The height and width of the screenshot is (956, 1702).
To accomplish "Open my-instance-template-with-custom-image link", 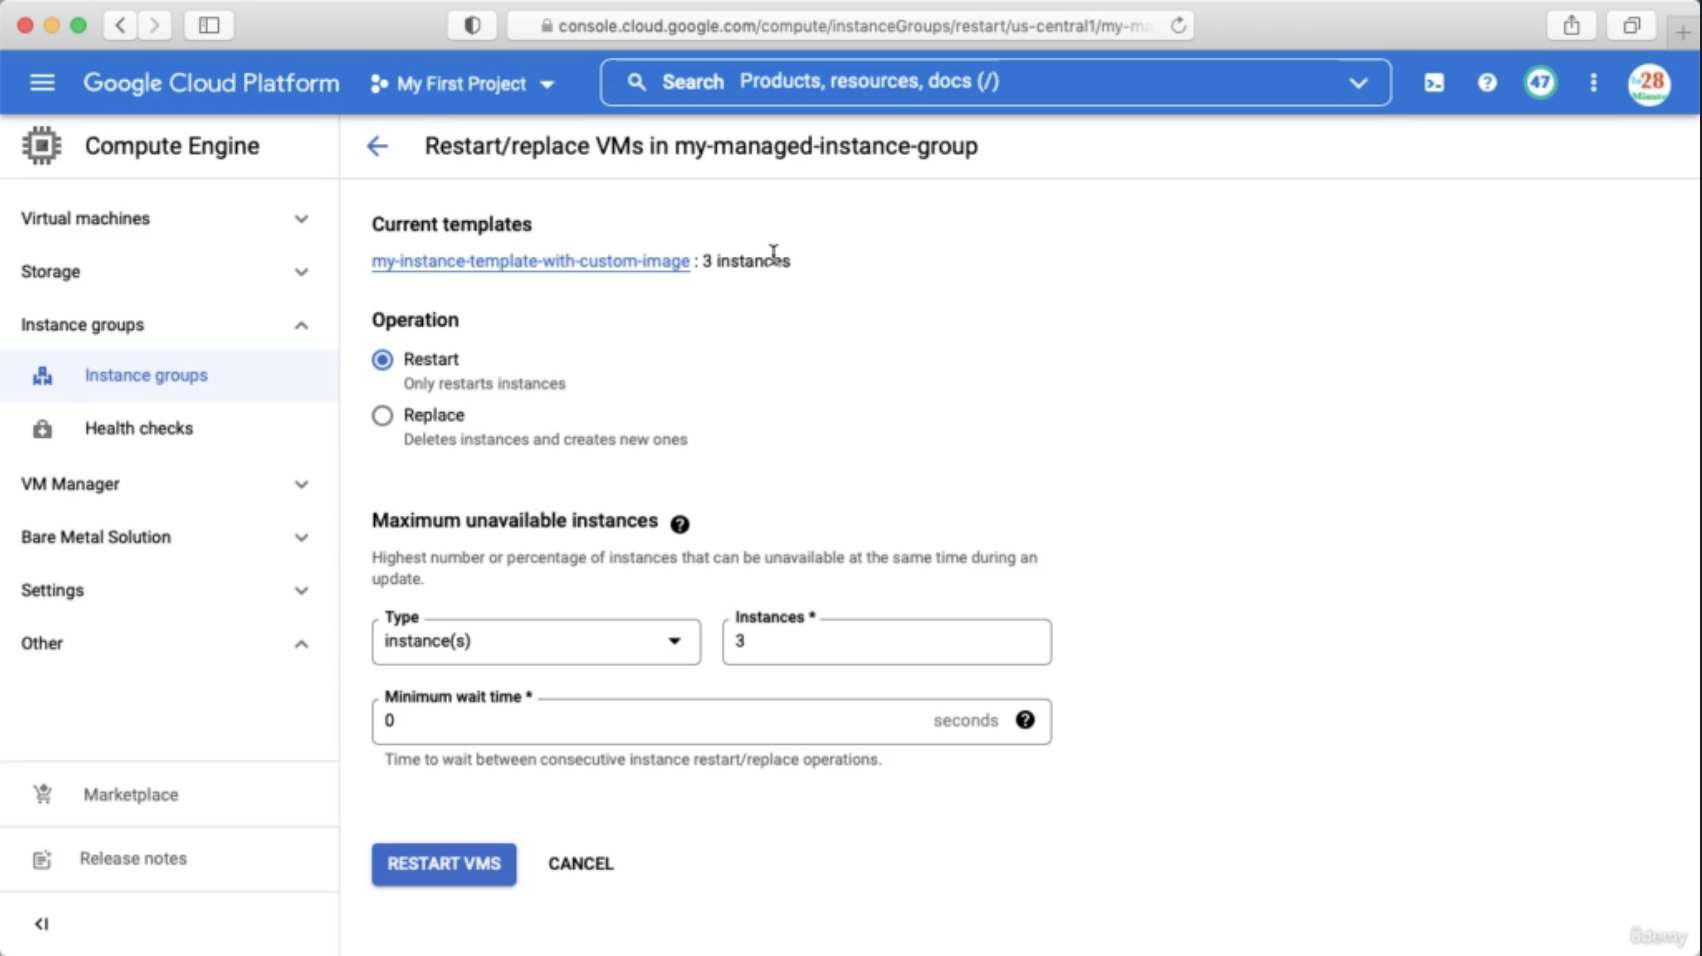I will click(x=531, y=261).
